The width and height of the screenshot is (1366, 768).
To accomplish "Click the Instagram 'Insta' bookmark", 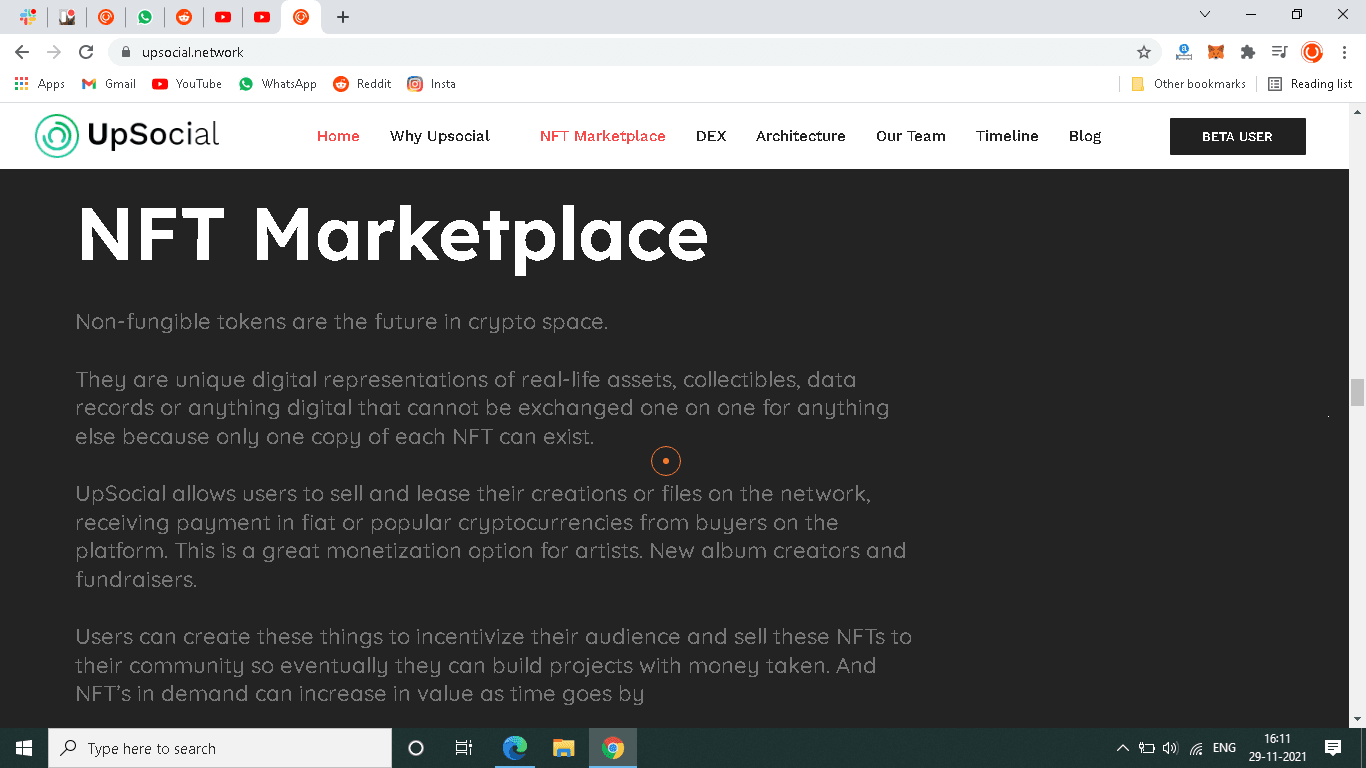I will click(x=432, y=84).
